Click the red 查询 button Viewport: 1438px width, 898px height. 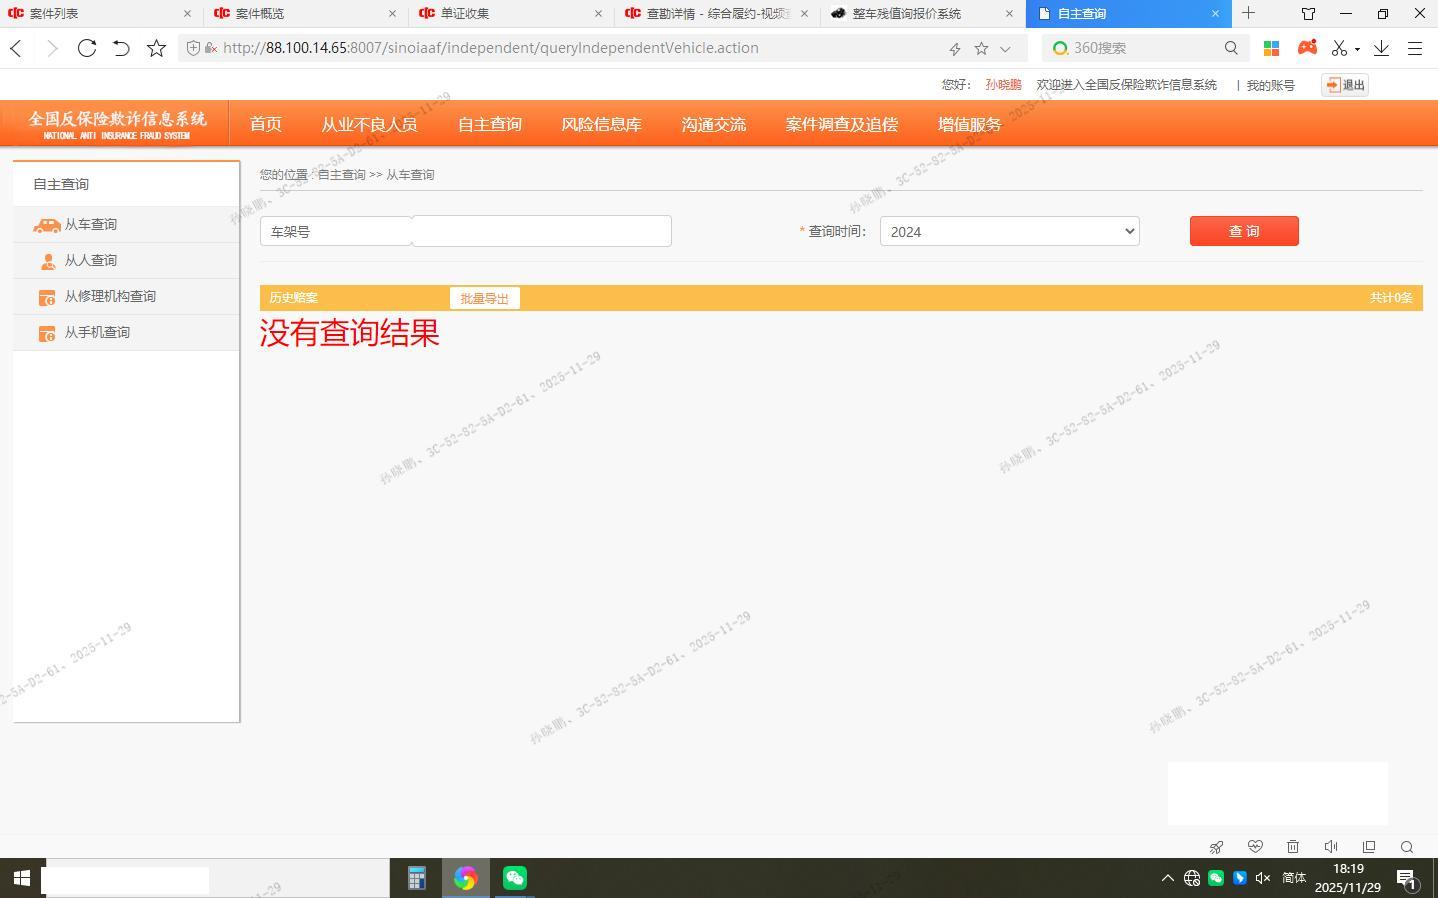[x=1244, y=231]
